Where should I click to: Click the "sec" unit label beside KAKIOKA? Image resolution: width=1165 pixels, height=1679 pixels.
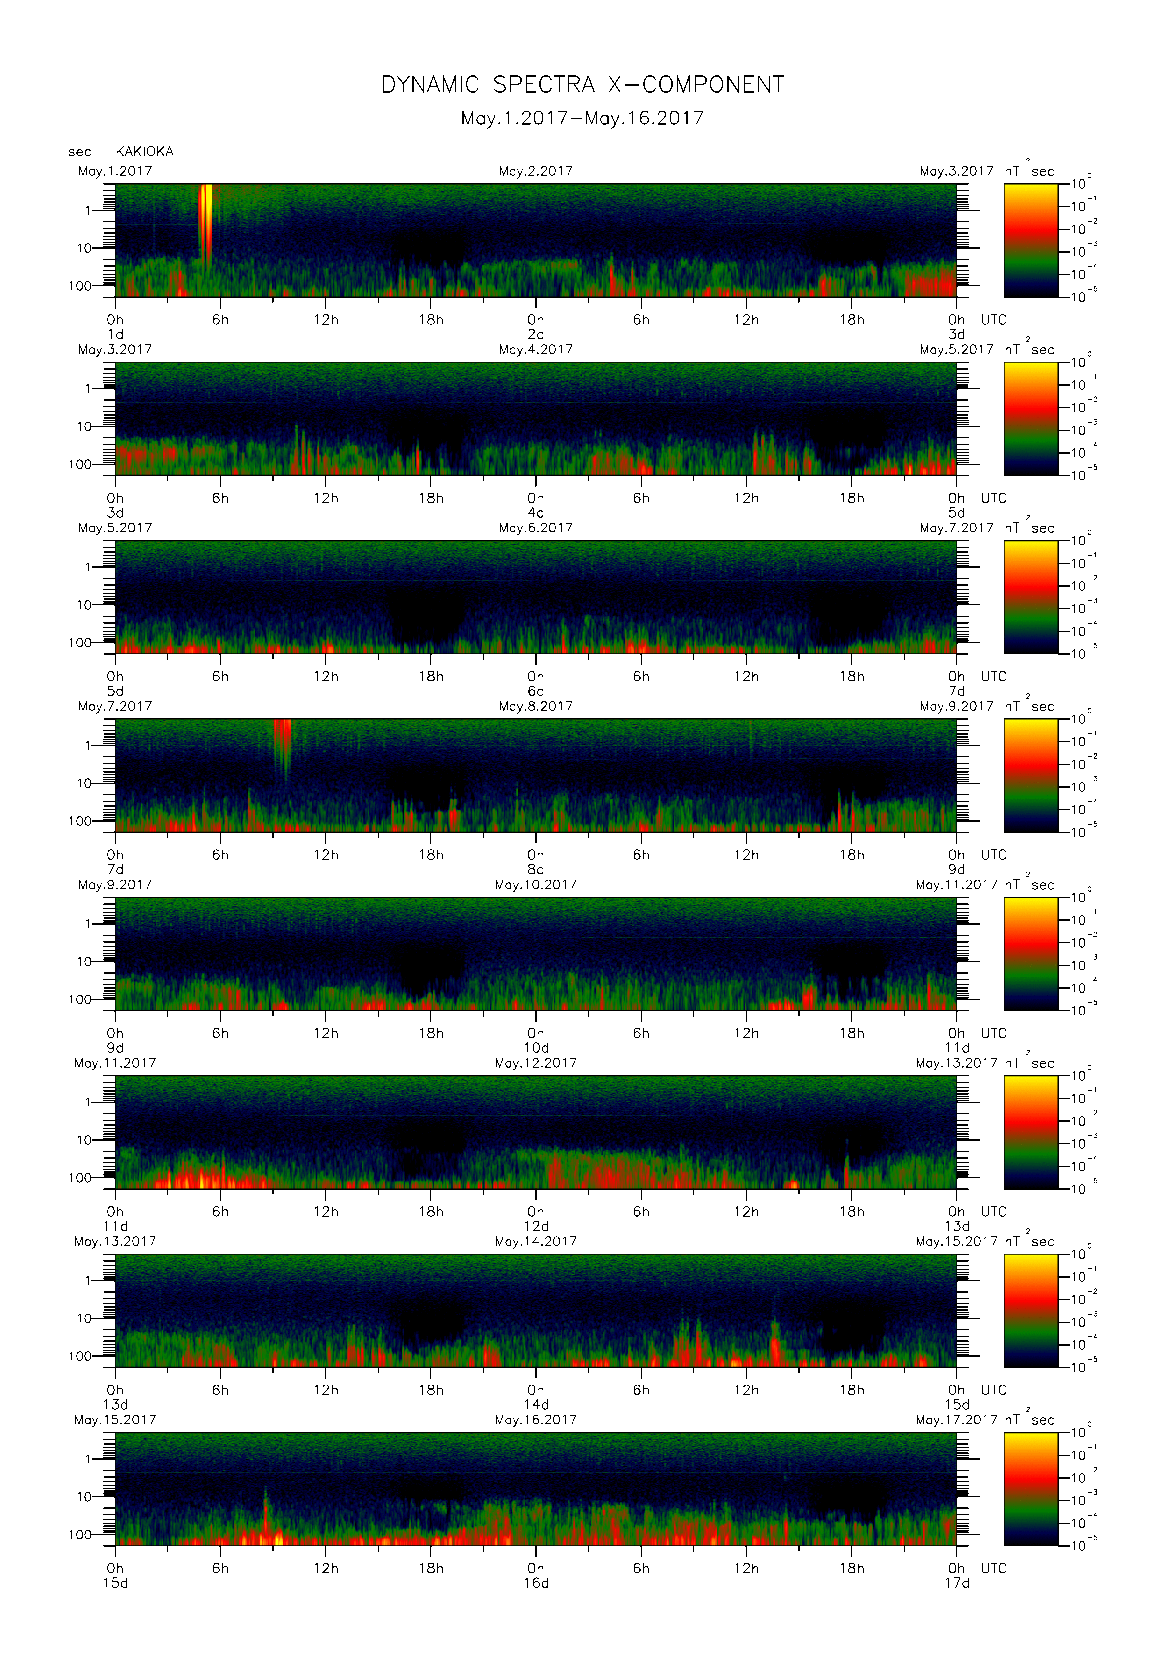(80, 153)
